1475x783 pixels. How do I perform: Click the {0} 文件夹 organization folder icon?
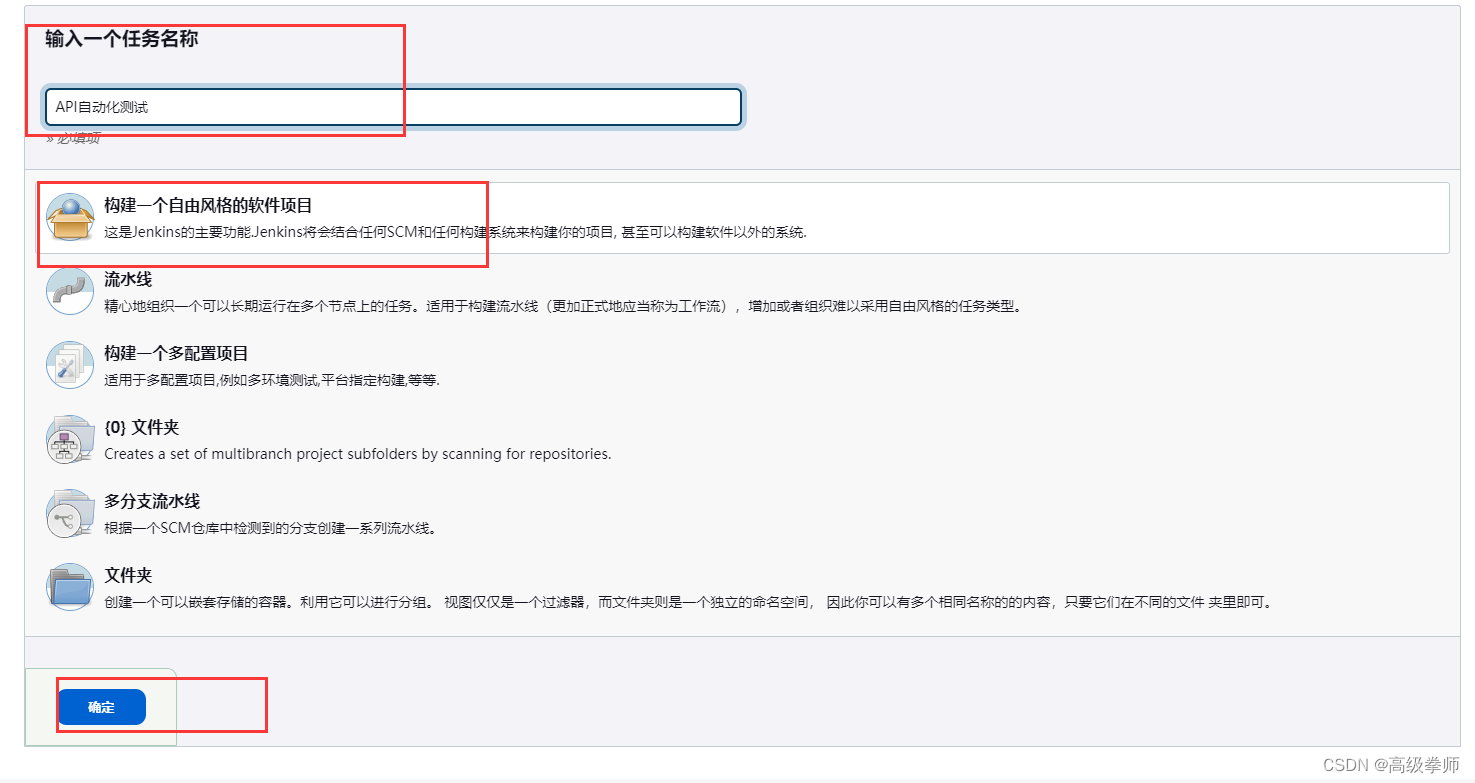pyautogui.click(x=70, y=439)
